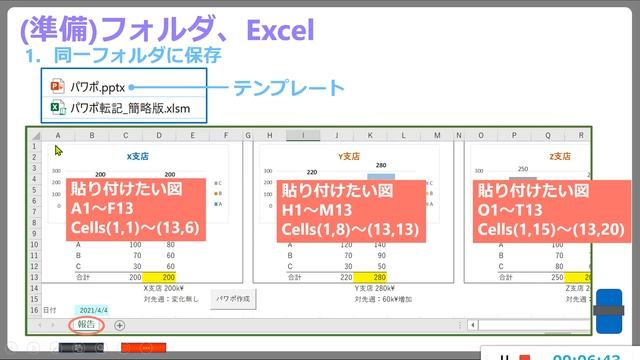Select row 16 header
640x360 pixels.
34,310
